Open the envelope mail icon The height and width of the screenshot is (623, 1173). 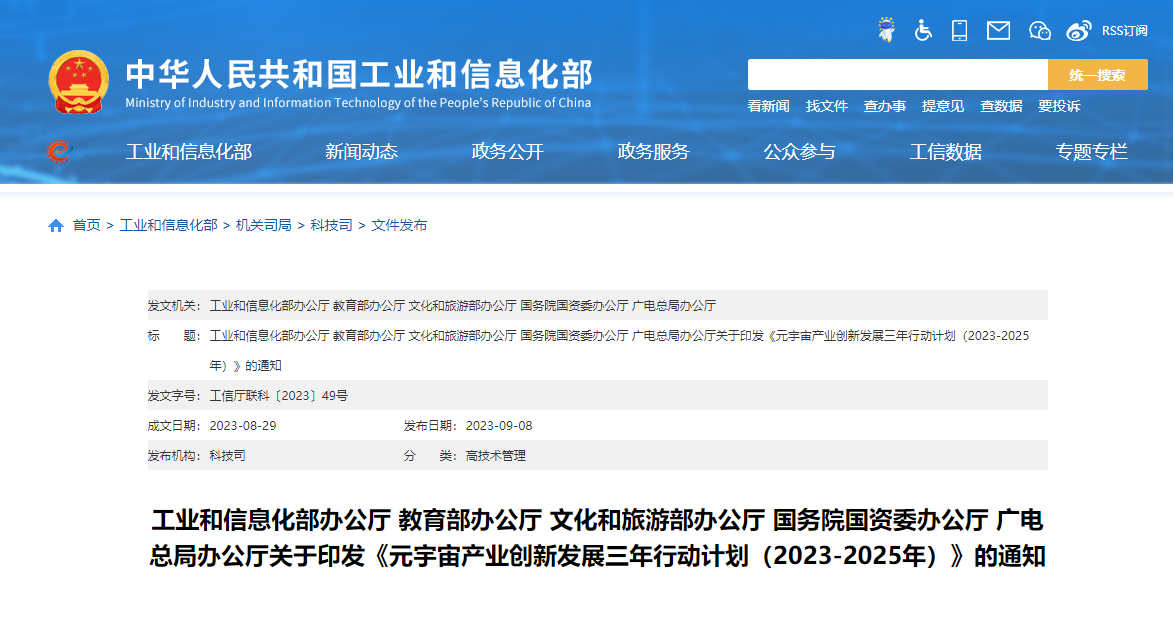[998, 30]
